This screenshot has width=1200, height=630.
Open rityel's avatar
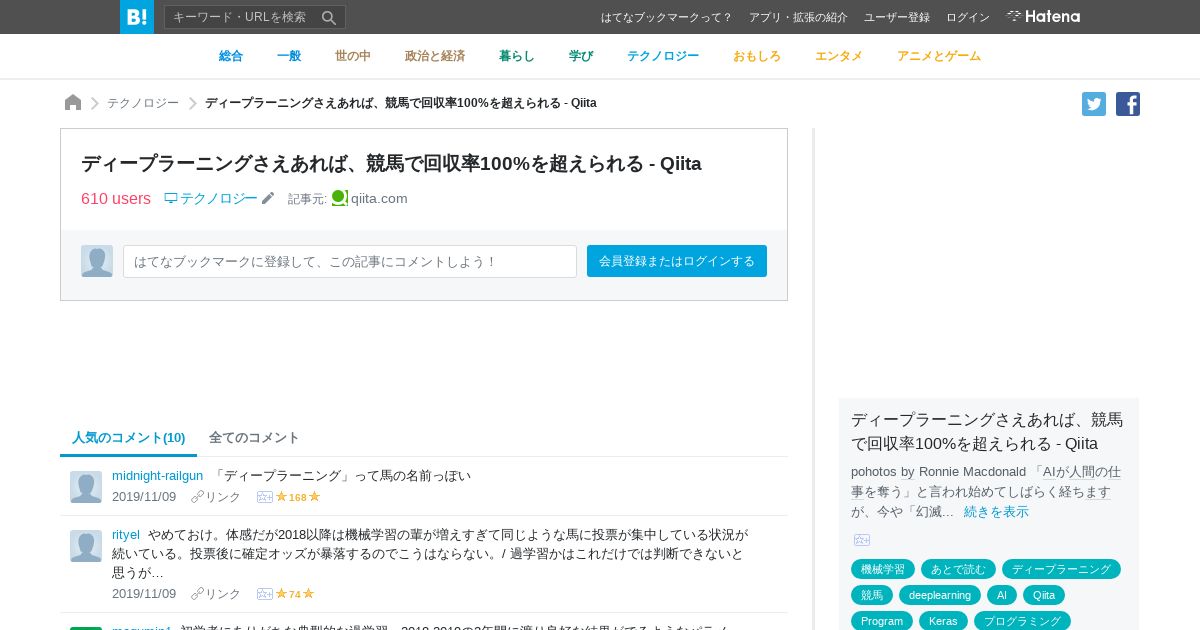[x=86, y=546]
